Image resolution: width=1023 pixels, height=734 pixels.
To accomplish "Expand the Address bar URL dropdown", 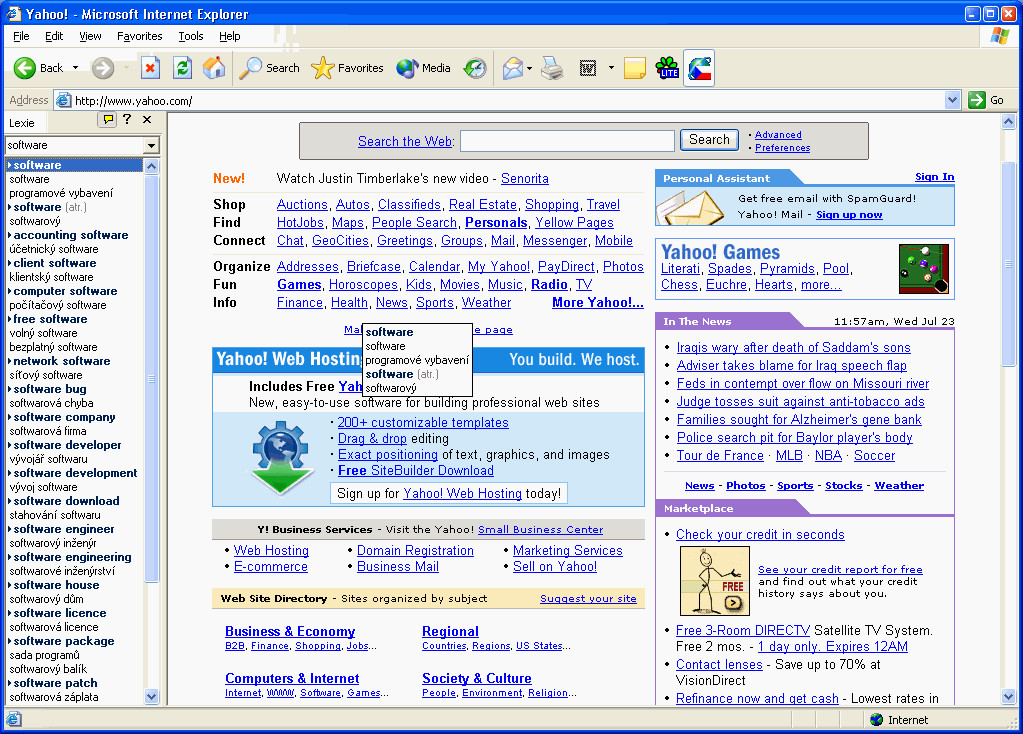I will point(953,100).
